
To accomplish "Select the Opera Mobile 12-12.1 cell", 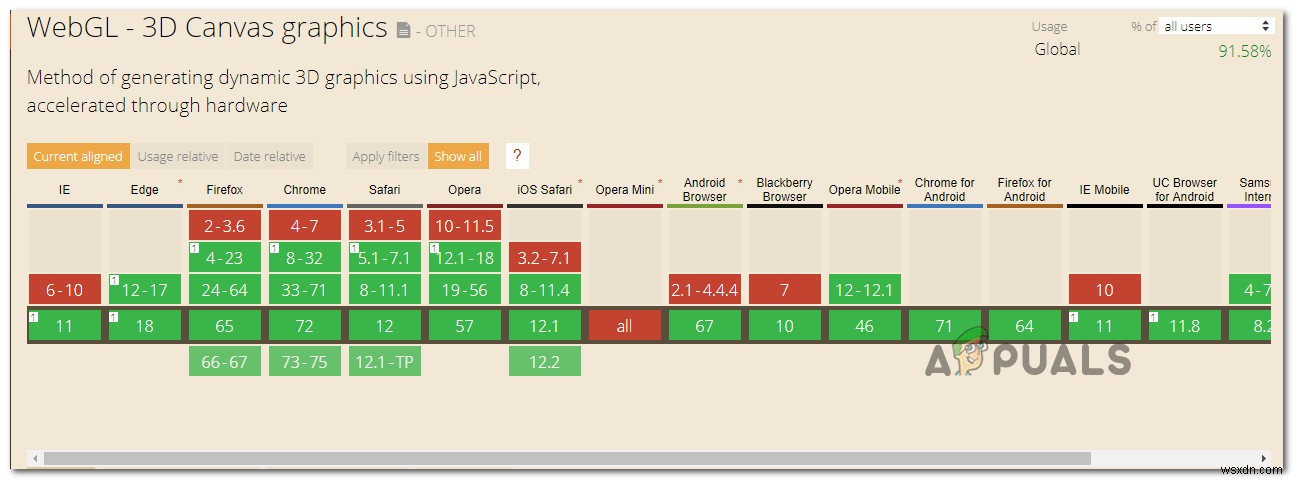I will [865, 290].
